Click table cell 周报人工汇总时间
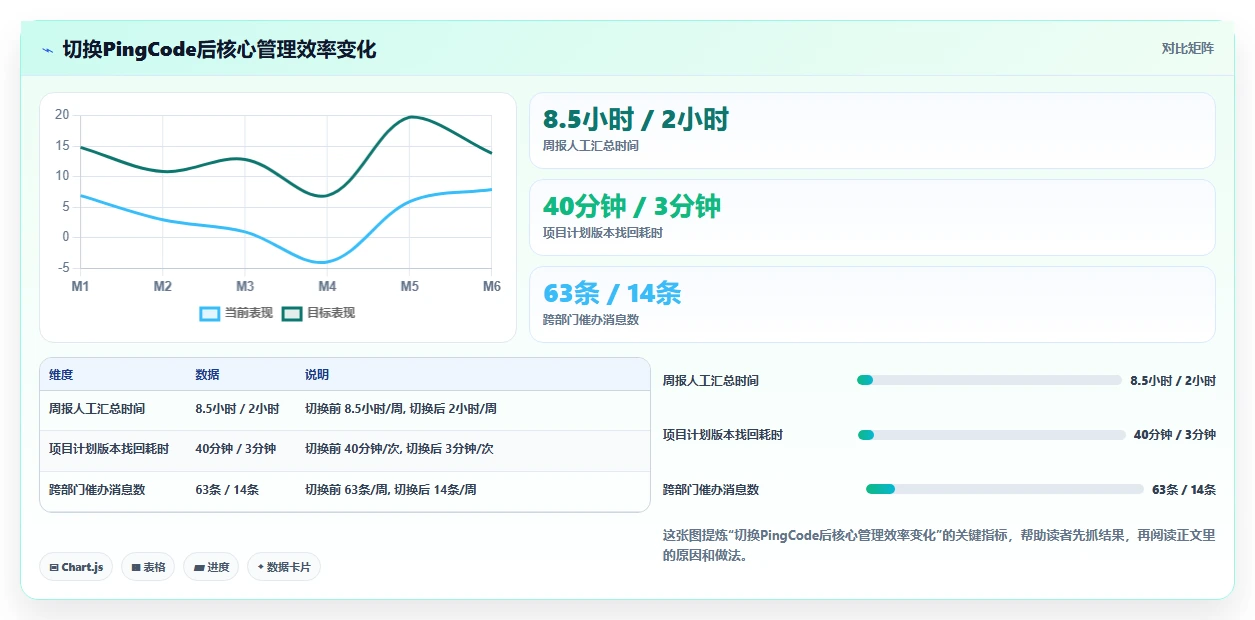The image size is (1255, 620). (x=97, y=409)
